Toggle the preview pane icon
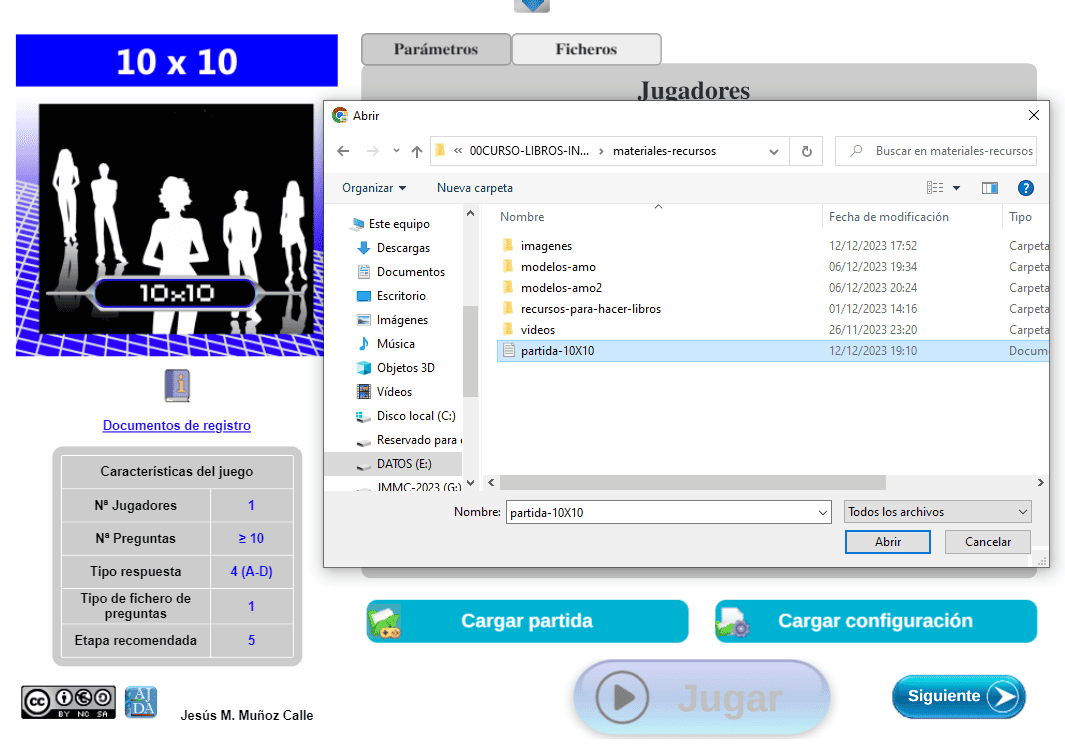Viewport: 1065px width, 748px height. (x=990, y=188)
